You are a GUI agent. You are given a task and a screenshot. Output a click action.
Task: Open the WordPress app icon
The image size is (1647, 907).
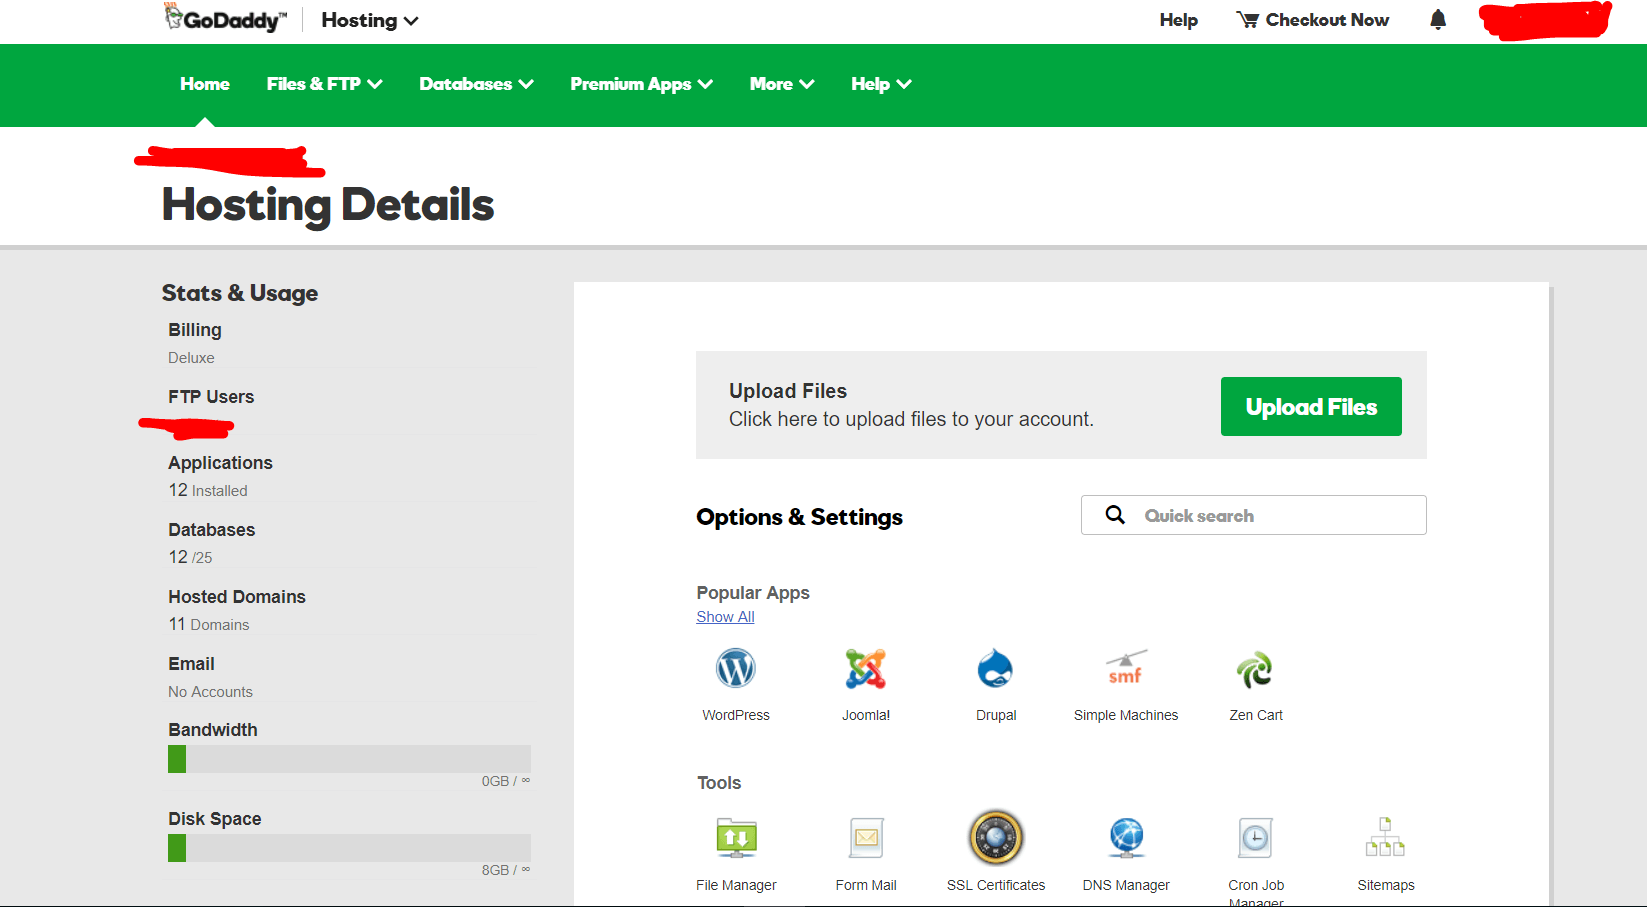[x=736, y=669]
